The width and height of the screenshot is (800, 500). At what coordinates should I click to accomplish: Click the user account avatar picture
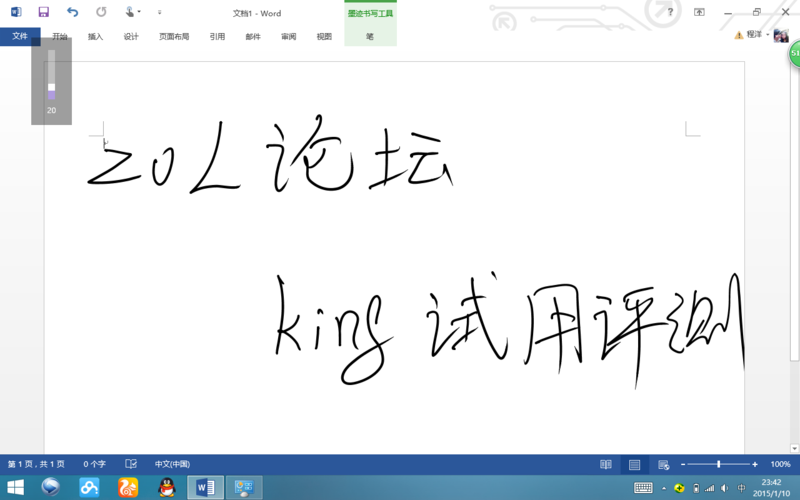781,36
